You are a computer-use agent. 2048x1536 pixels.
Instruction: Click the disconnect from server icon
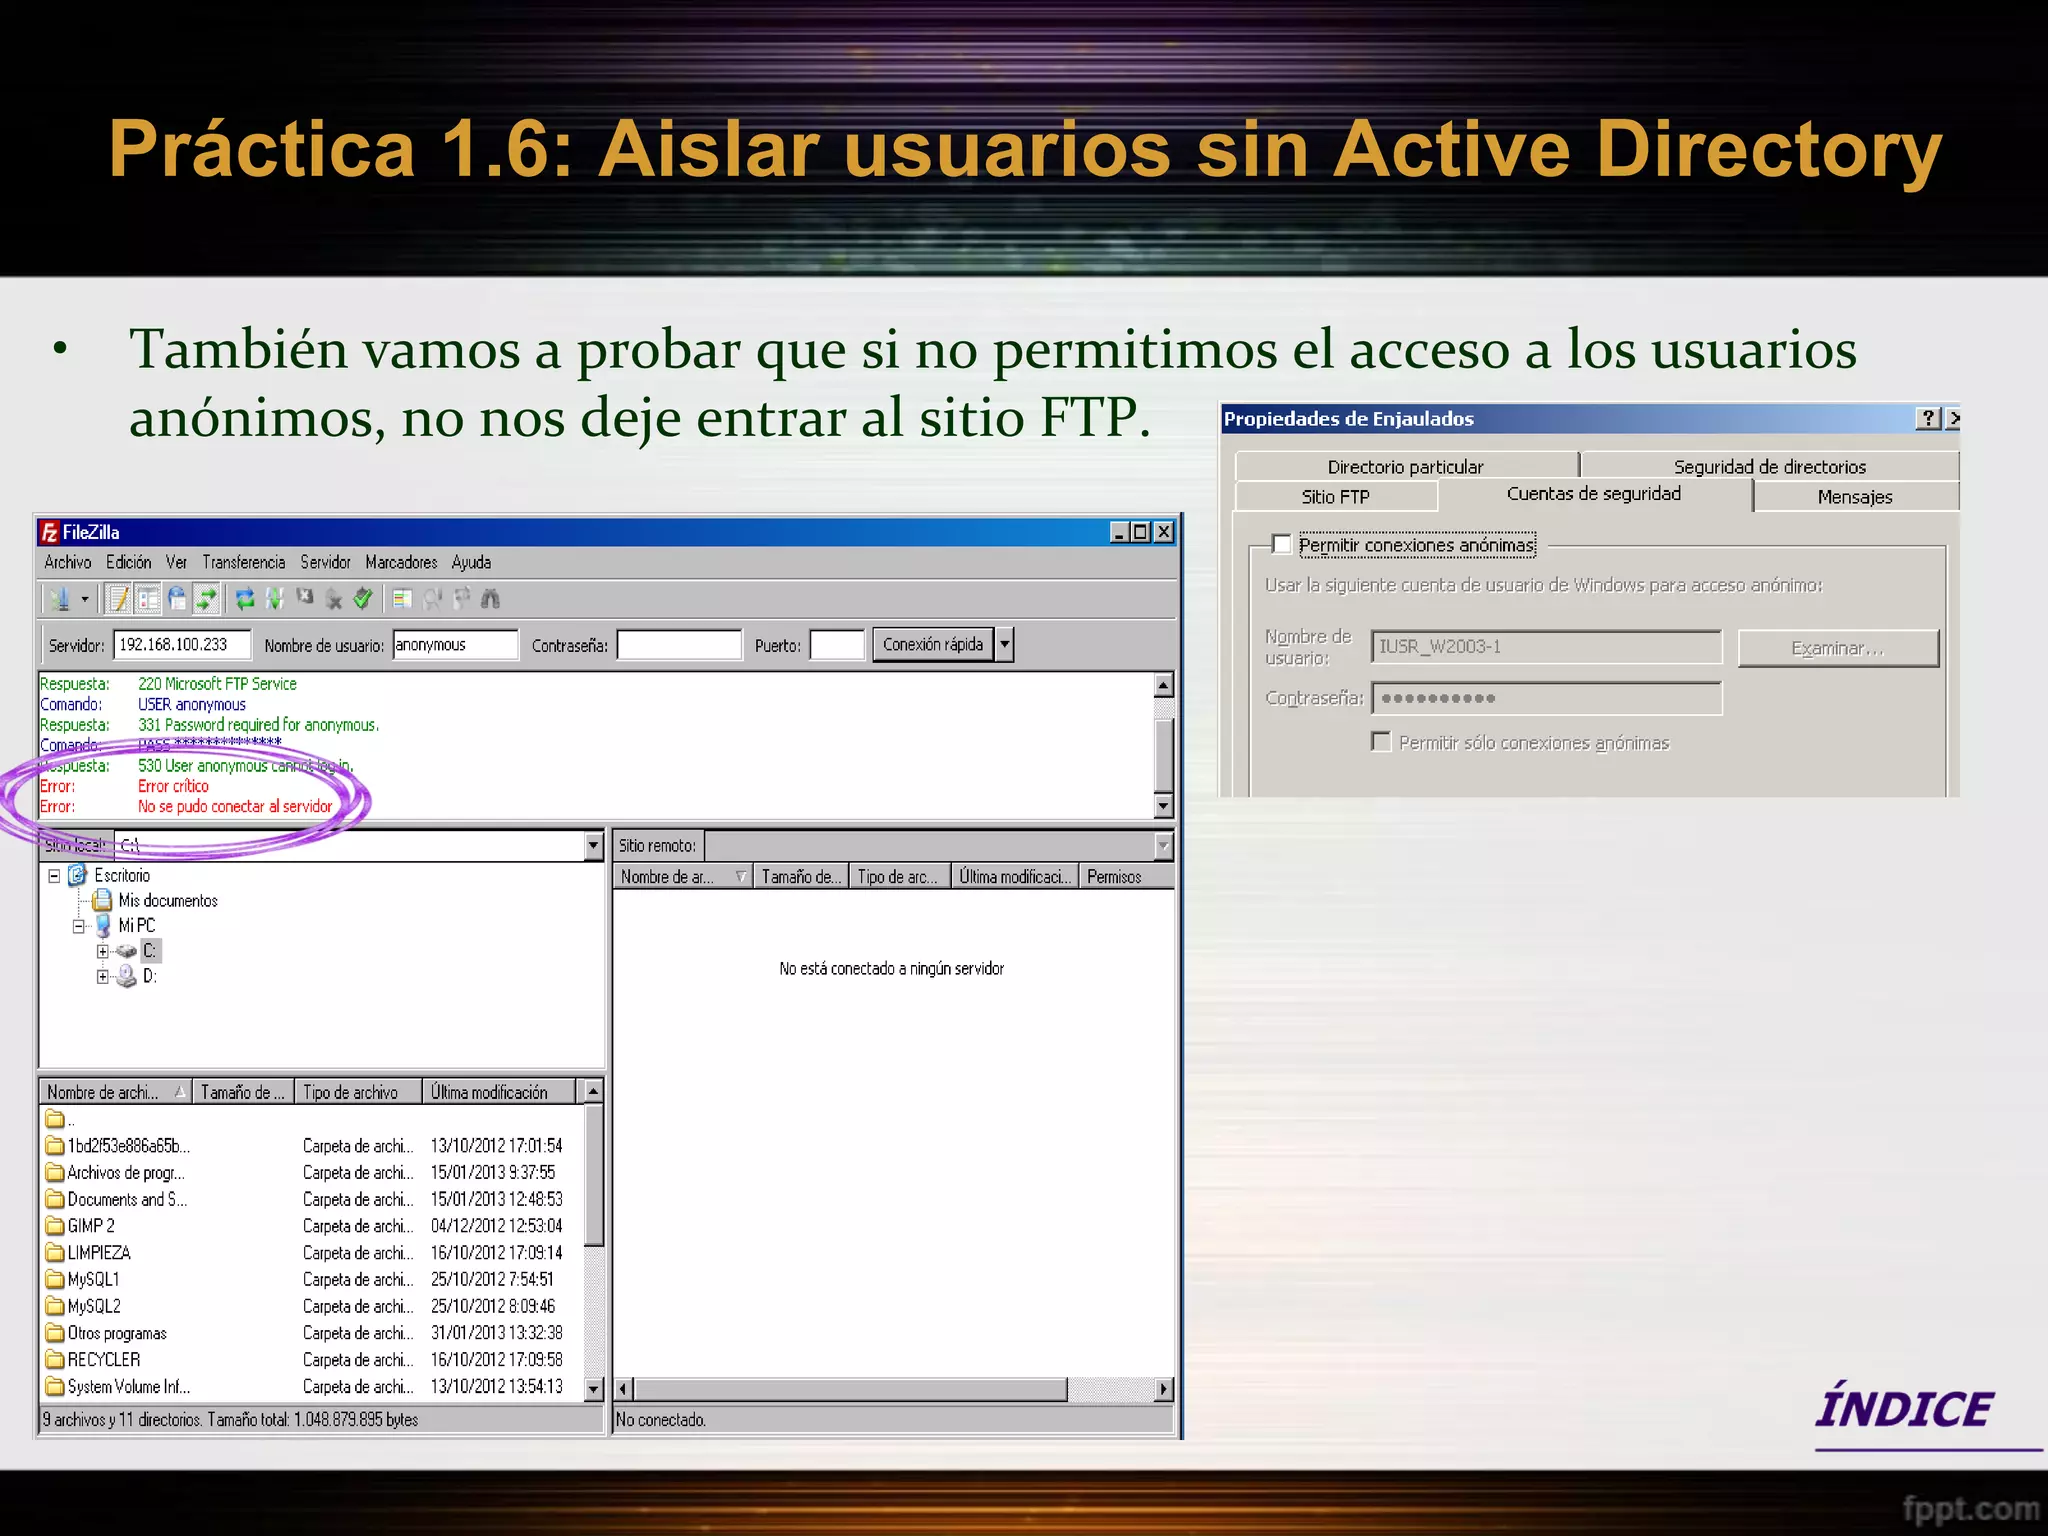click(333, 599)
